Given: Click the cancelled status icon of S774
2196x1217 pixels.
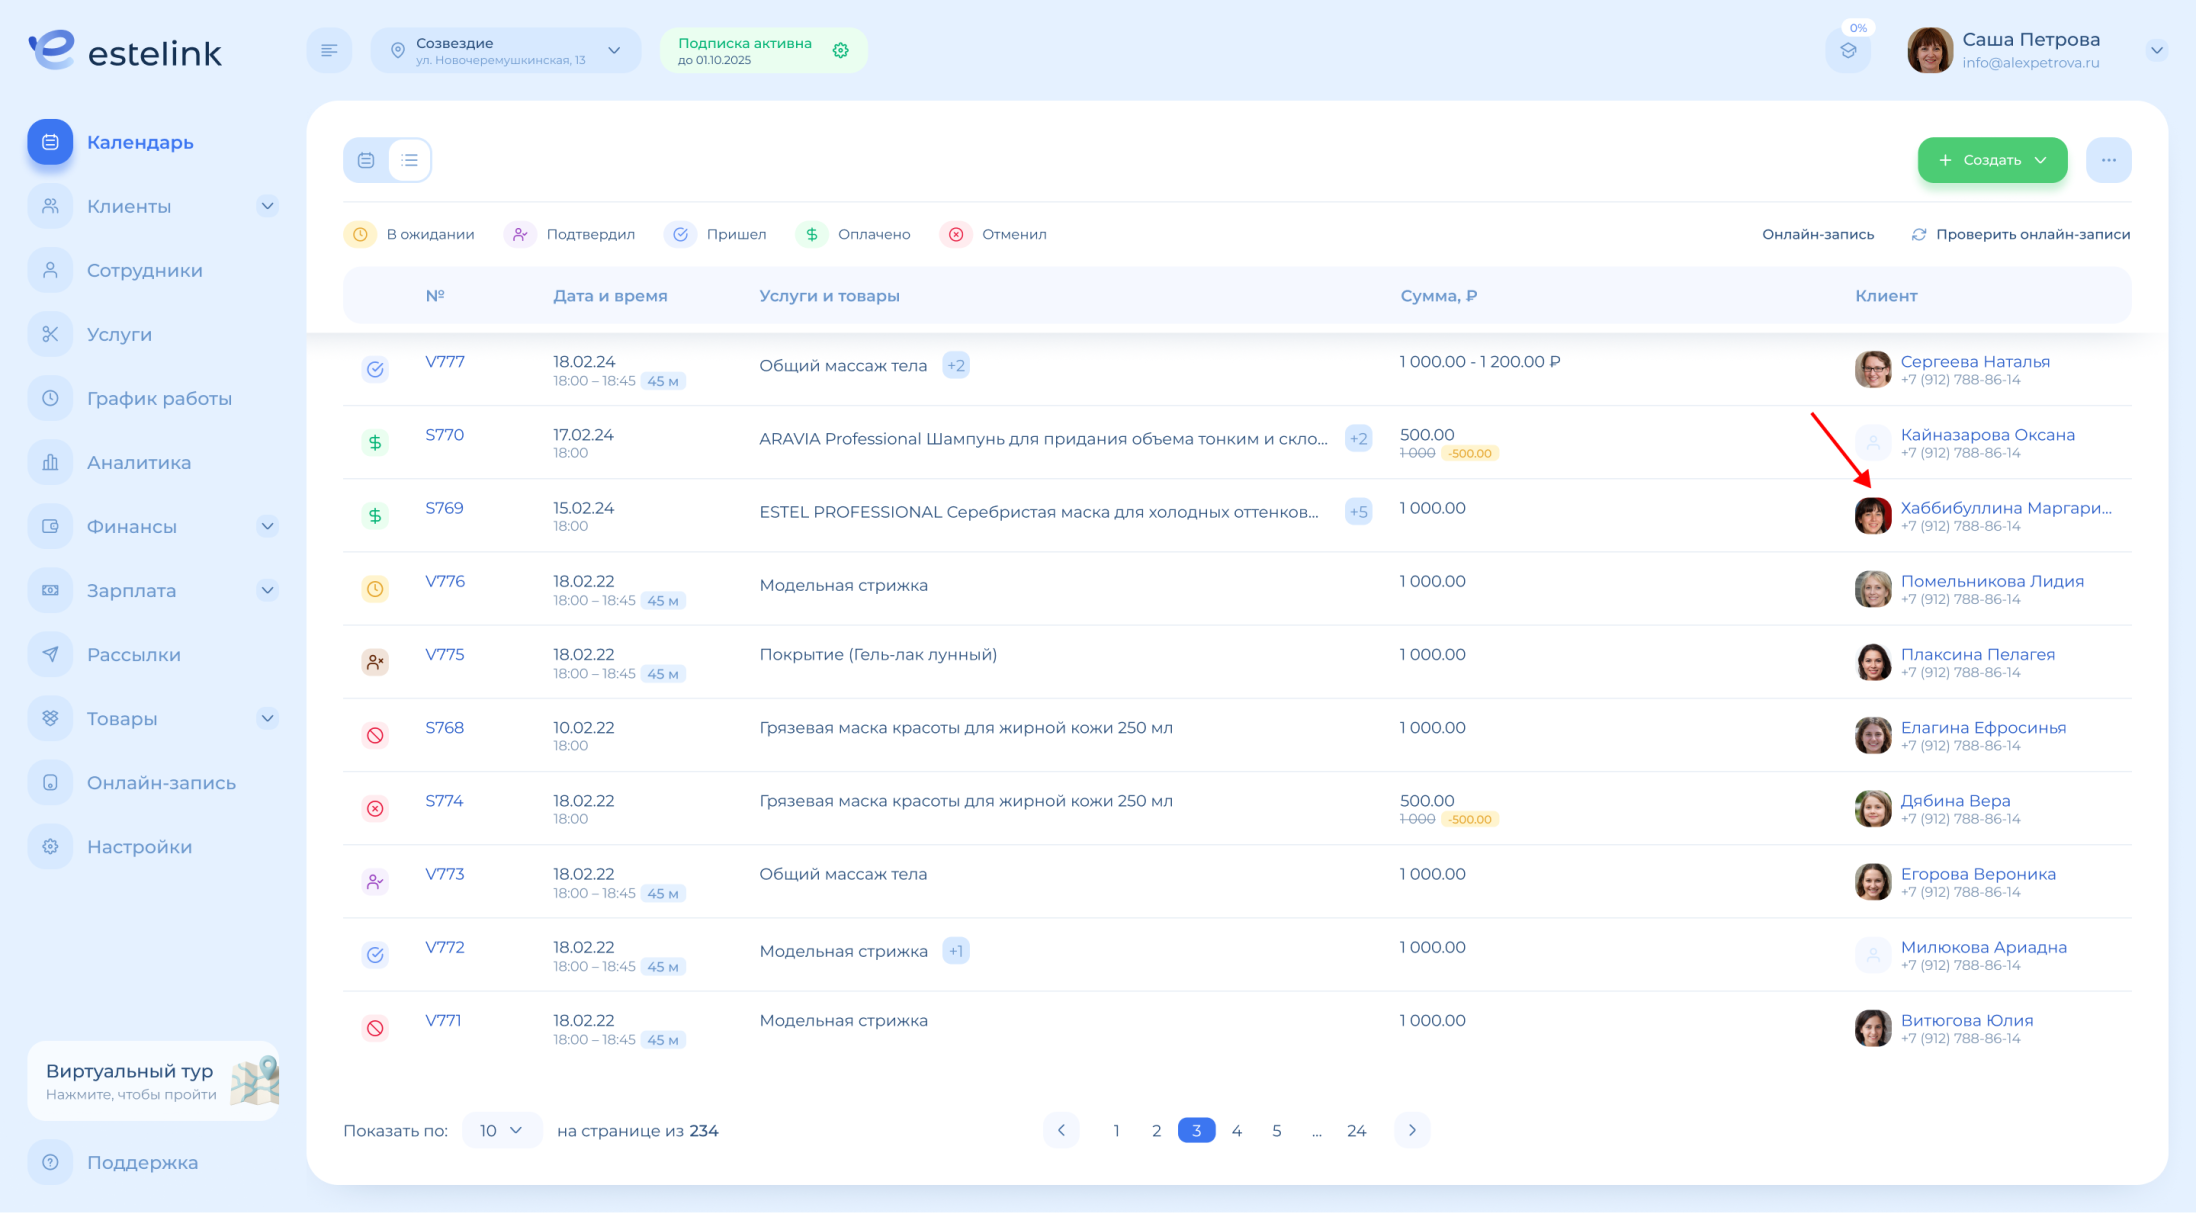Looking at the screenshot, I should pos(375,808).
